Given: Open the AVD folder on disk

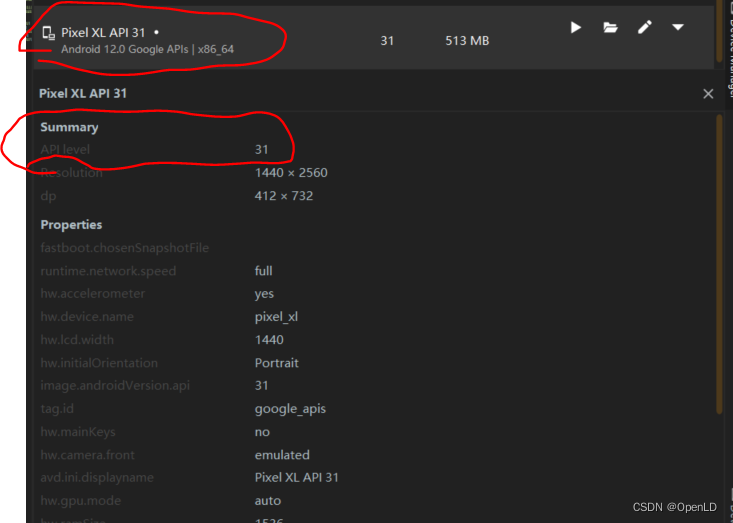Looking at the screenshot, I should pyautogui.click(x=610, y=28).
